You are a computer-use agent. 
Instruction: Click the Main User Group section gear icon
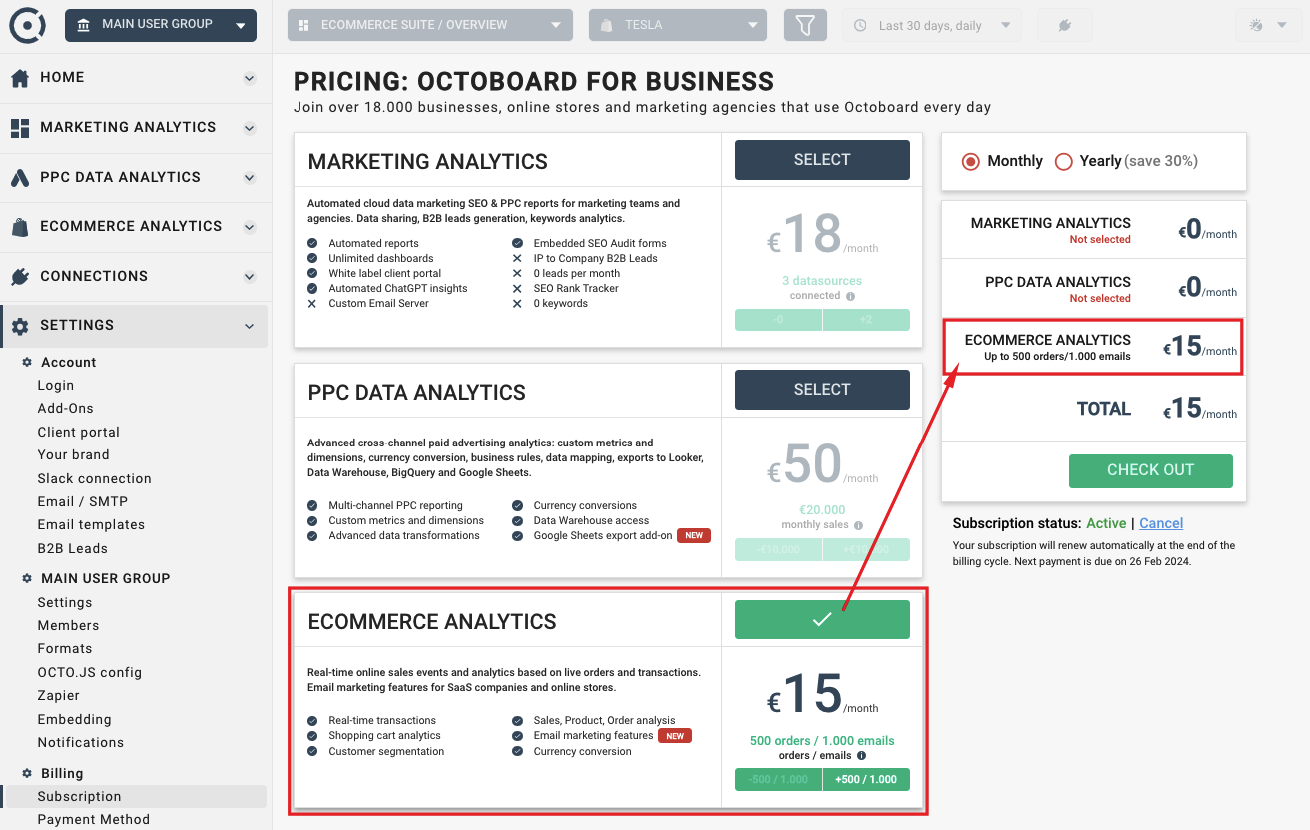point(27,578)
